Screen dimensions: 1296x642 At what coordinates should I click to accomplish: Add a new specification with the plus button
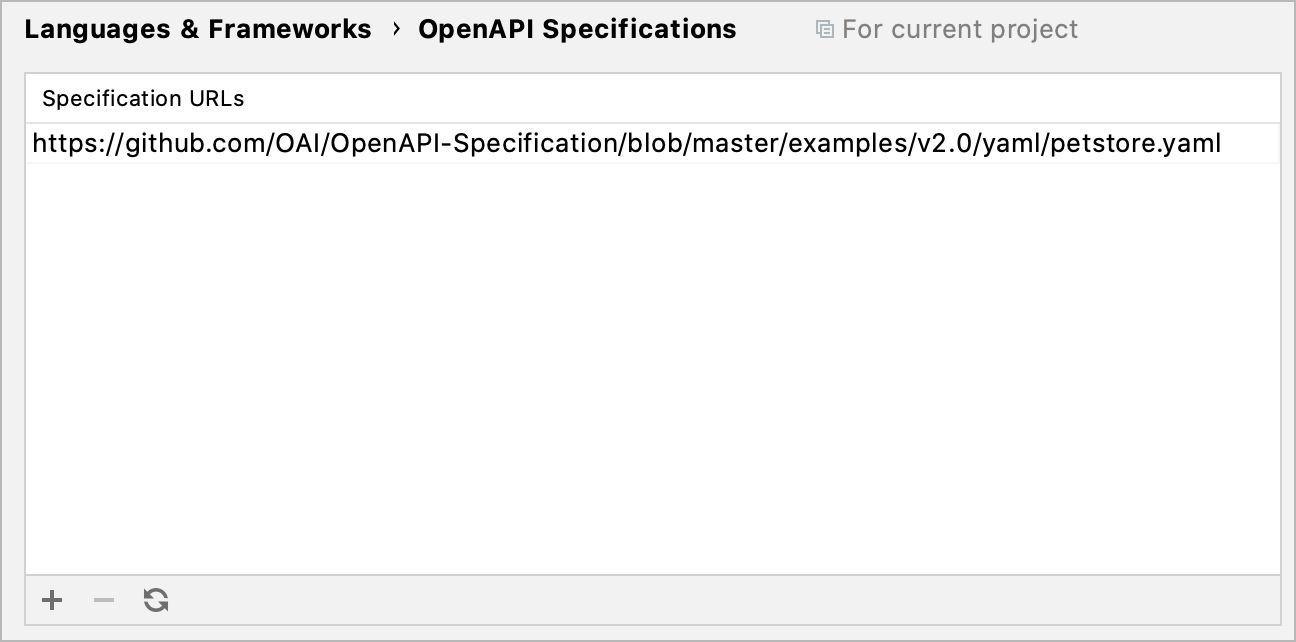52,600
